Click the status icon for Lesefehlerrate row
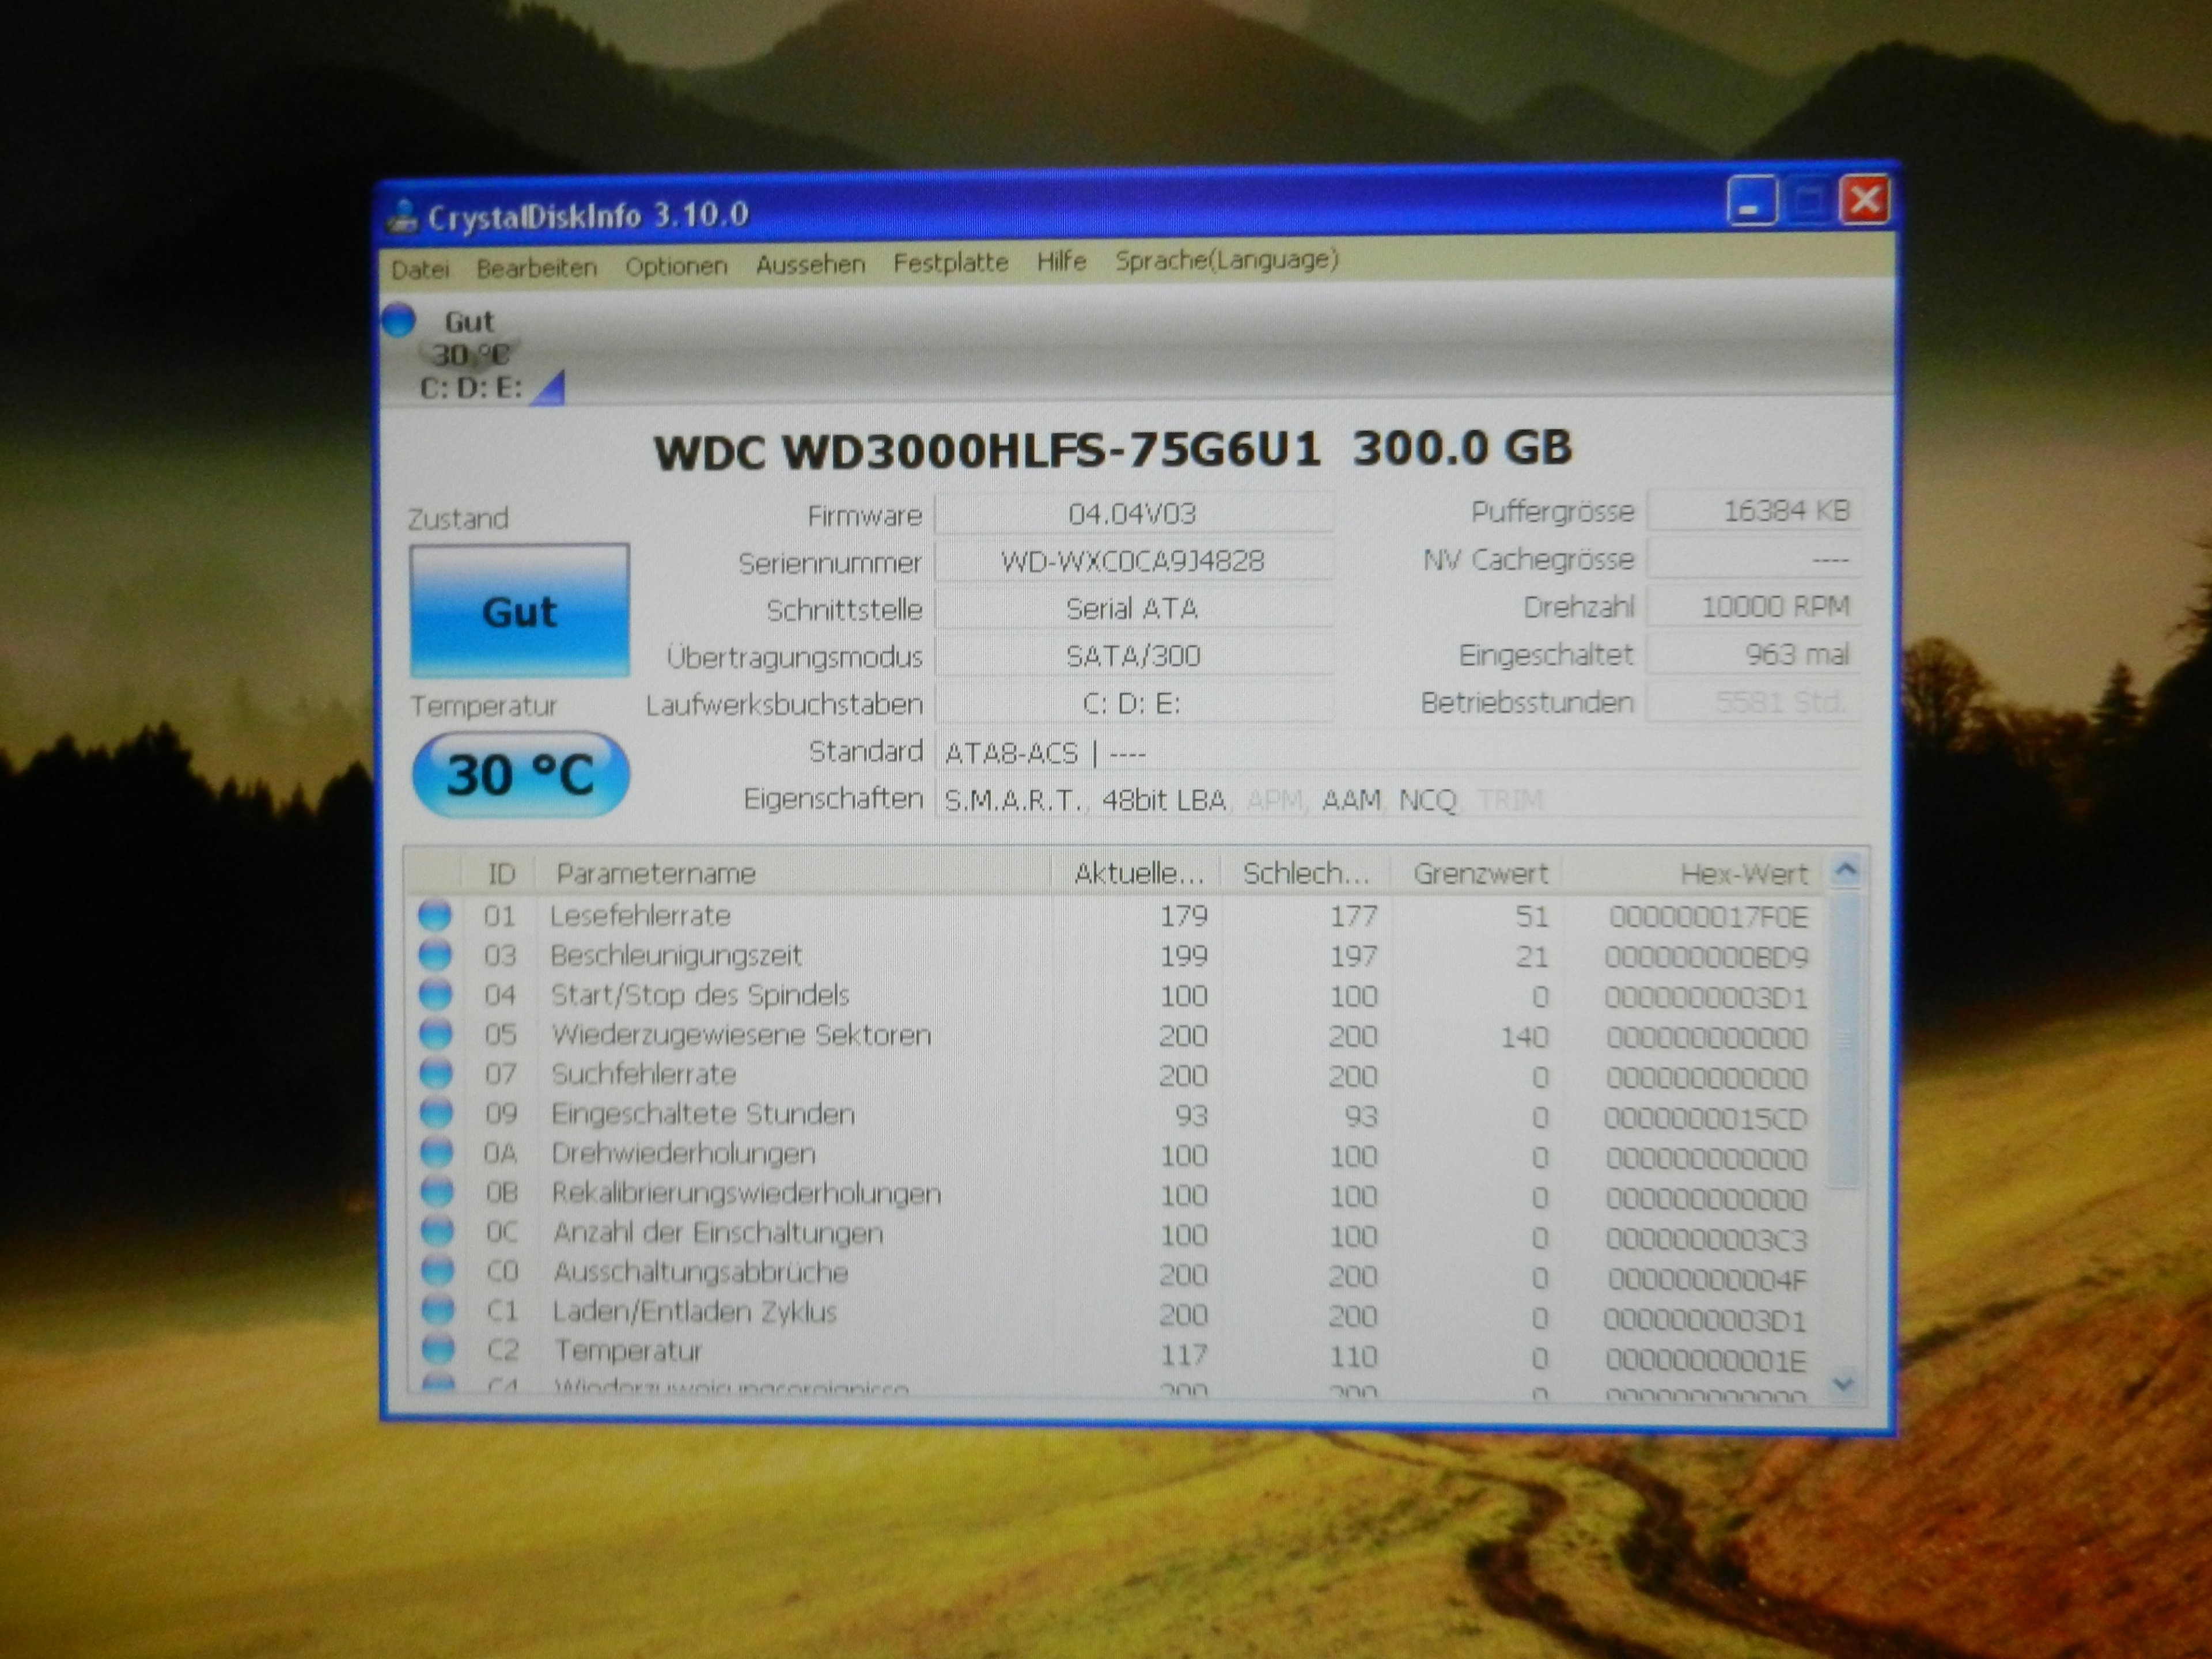Viewport: 2212px width, 1659px height. (434, 915)
